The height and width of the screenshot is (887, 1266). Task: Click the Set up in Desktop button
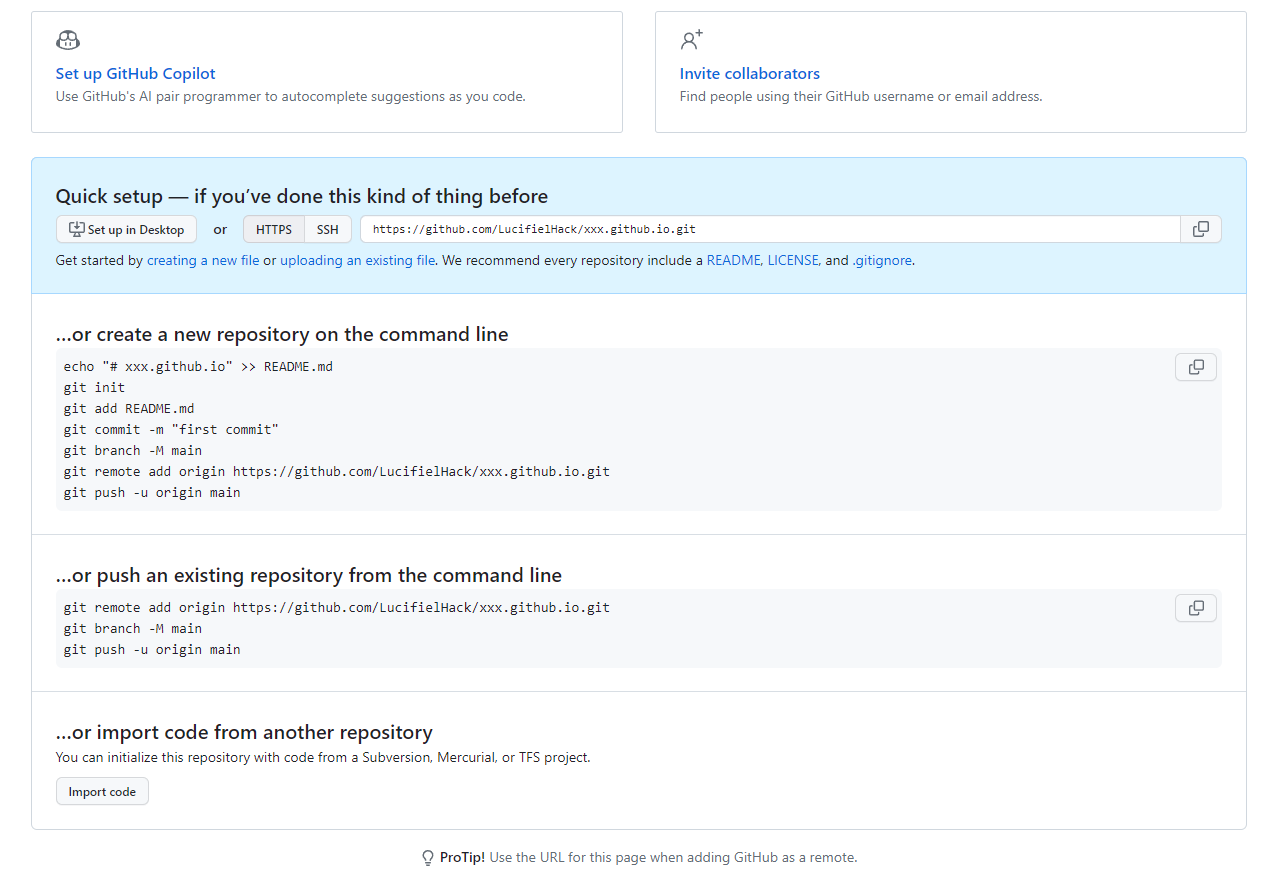pos(127,229)
